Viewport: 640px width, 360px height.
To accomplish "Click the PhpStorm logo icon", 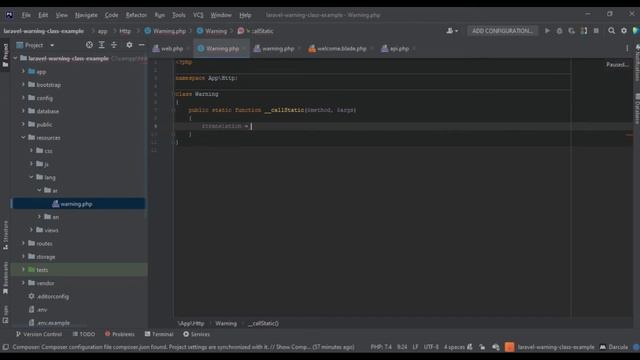I will coord(9,15).
